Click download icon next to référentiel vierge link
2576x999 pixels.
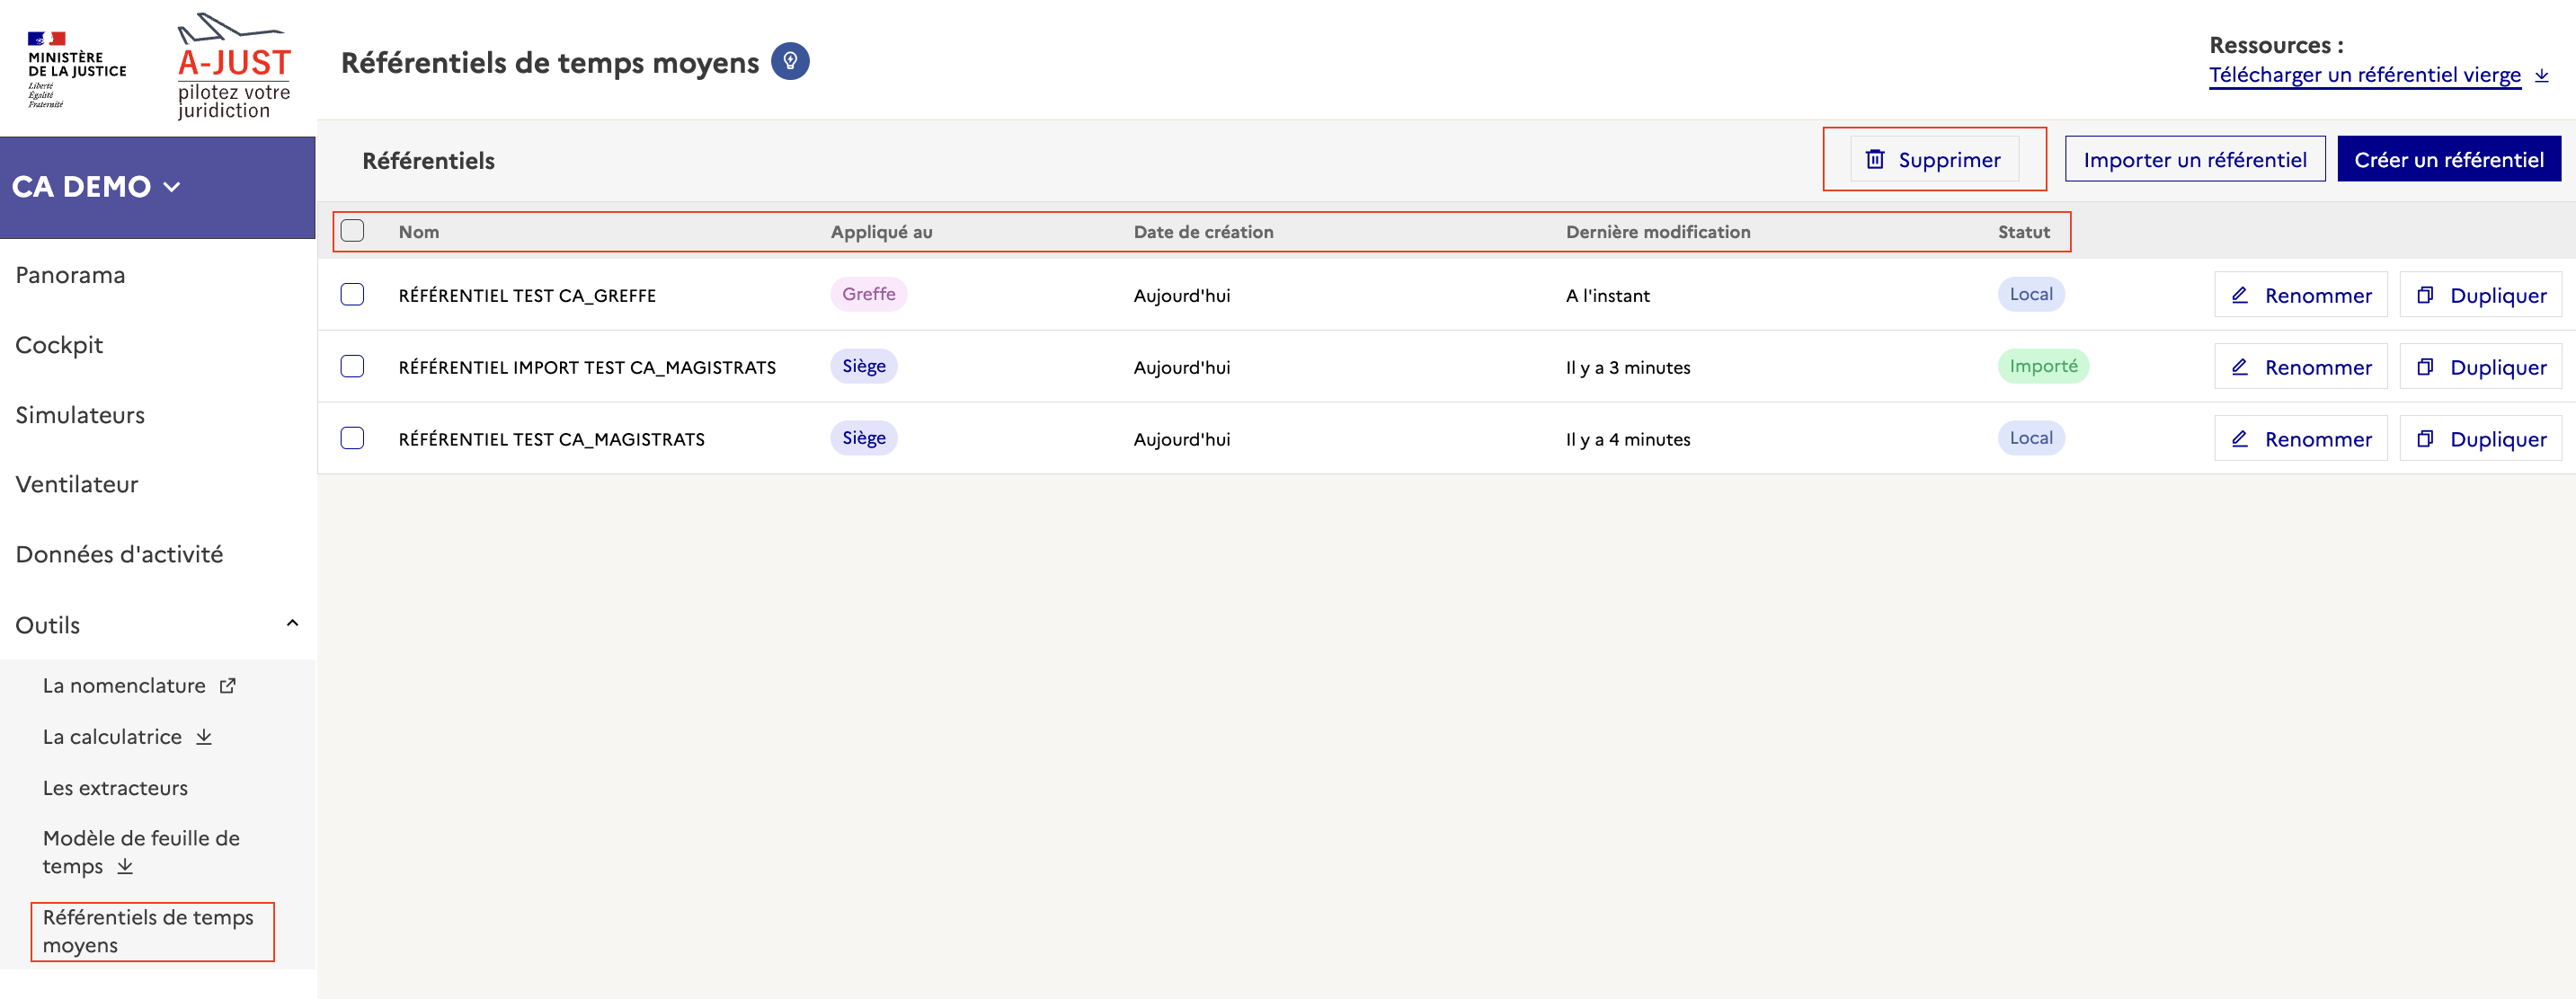point(2541,75)
